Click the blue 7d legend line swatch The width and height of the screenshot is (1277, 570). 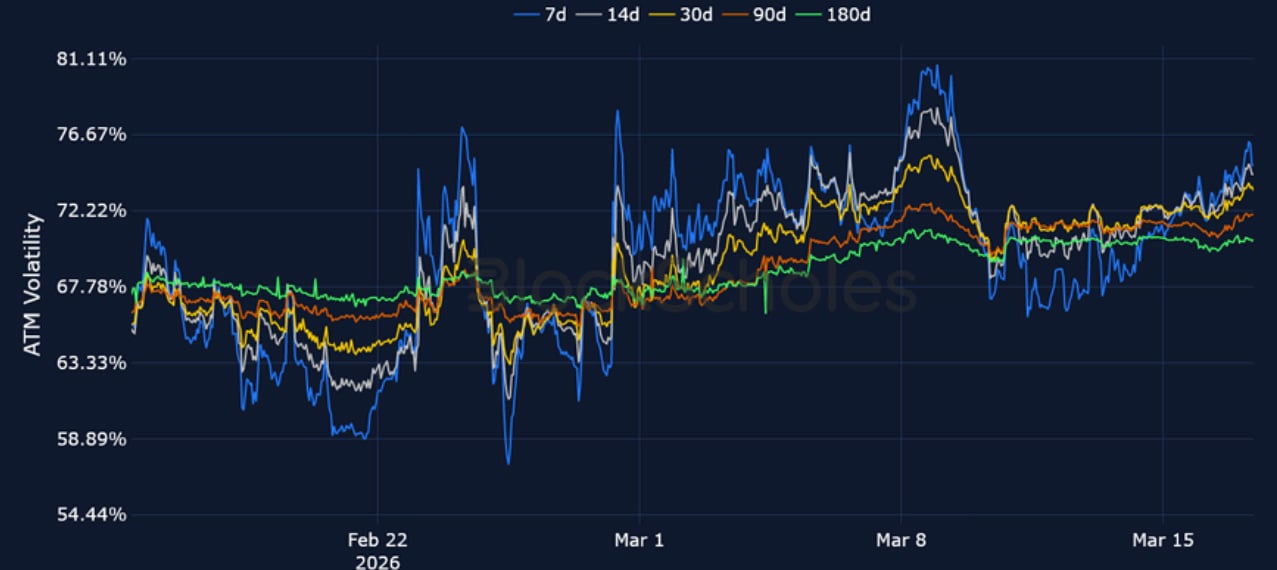pos(526,15)
